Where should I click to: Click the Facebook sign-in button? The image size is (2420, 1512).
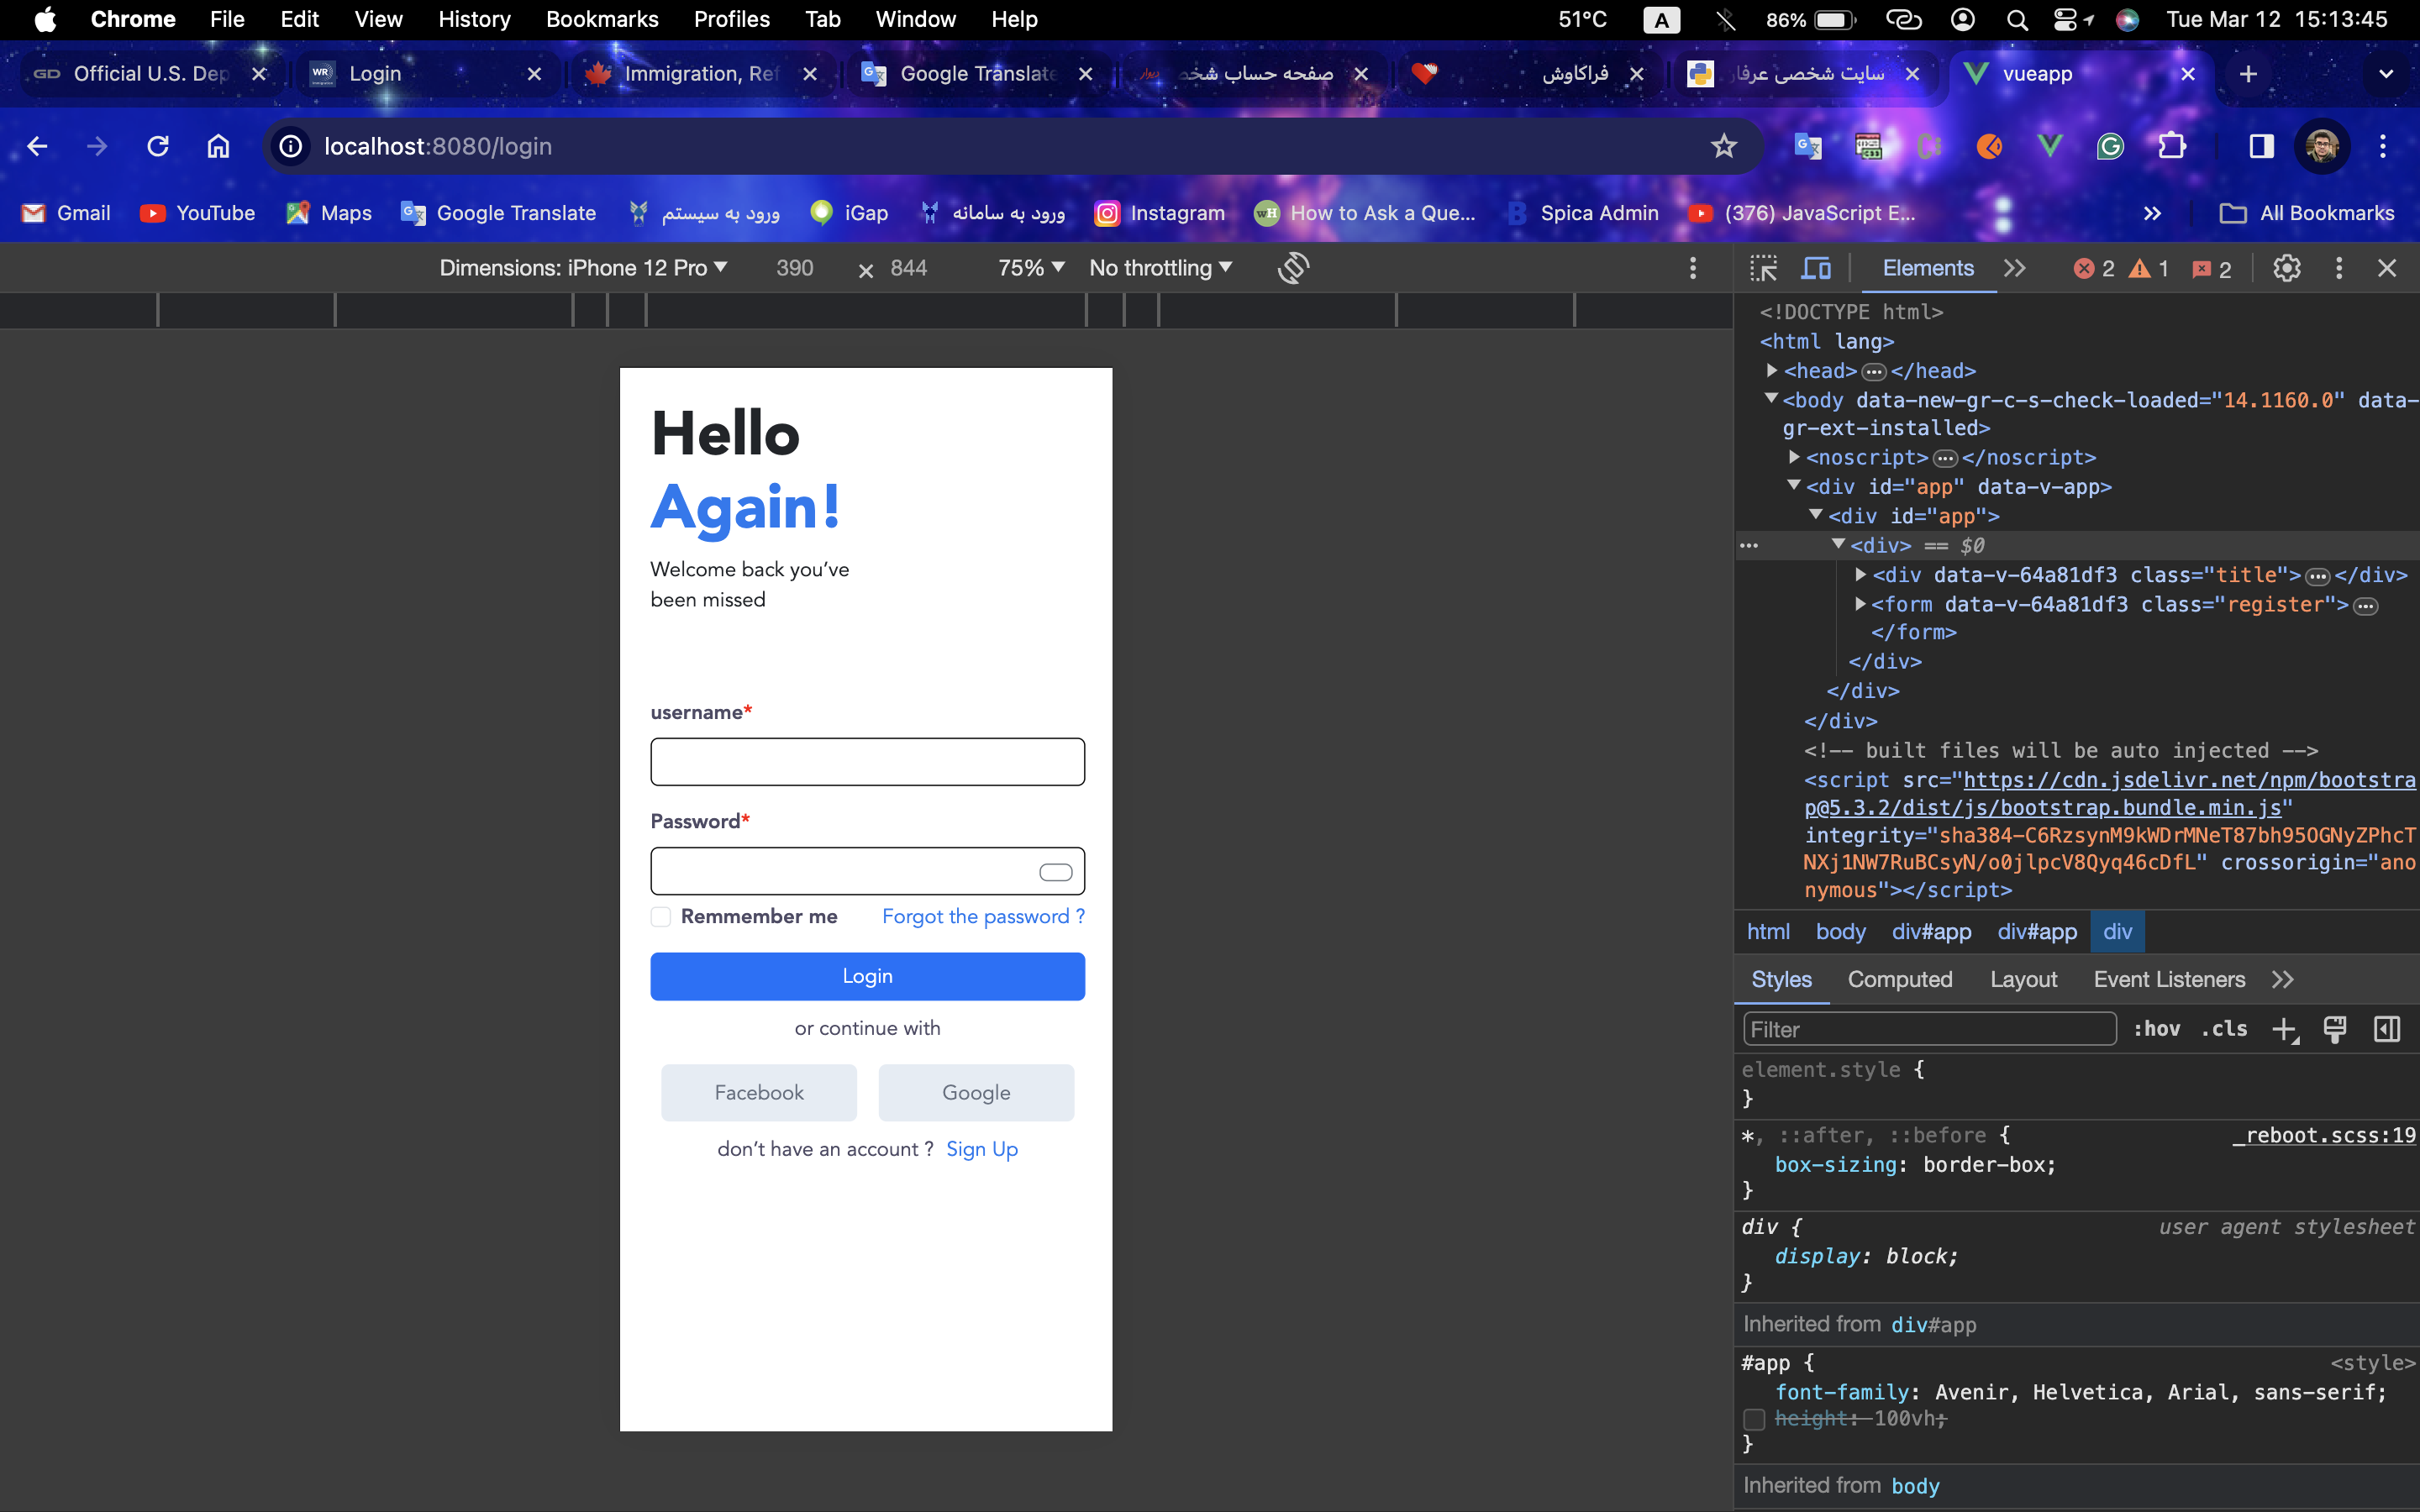click(x=758, y=1093)
